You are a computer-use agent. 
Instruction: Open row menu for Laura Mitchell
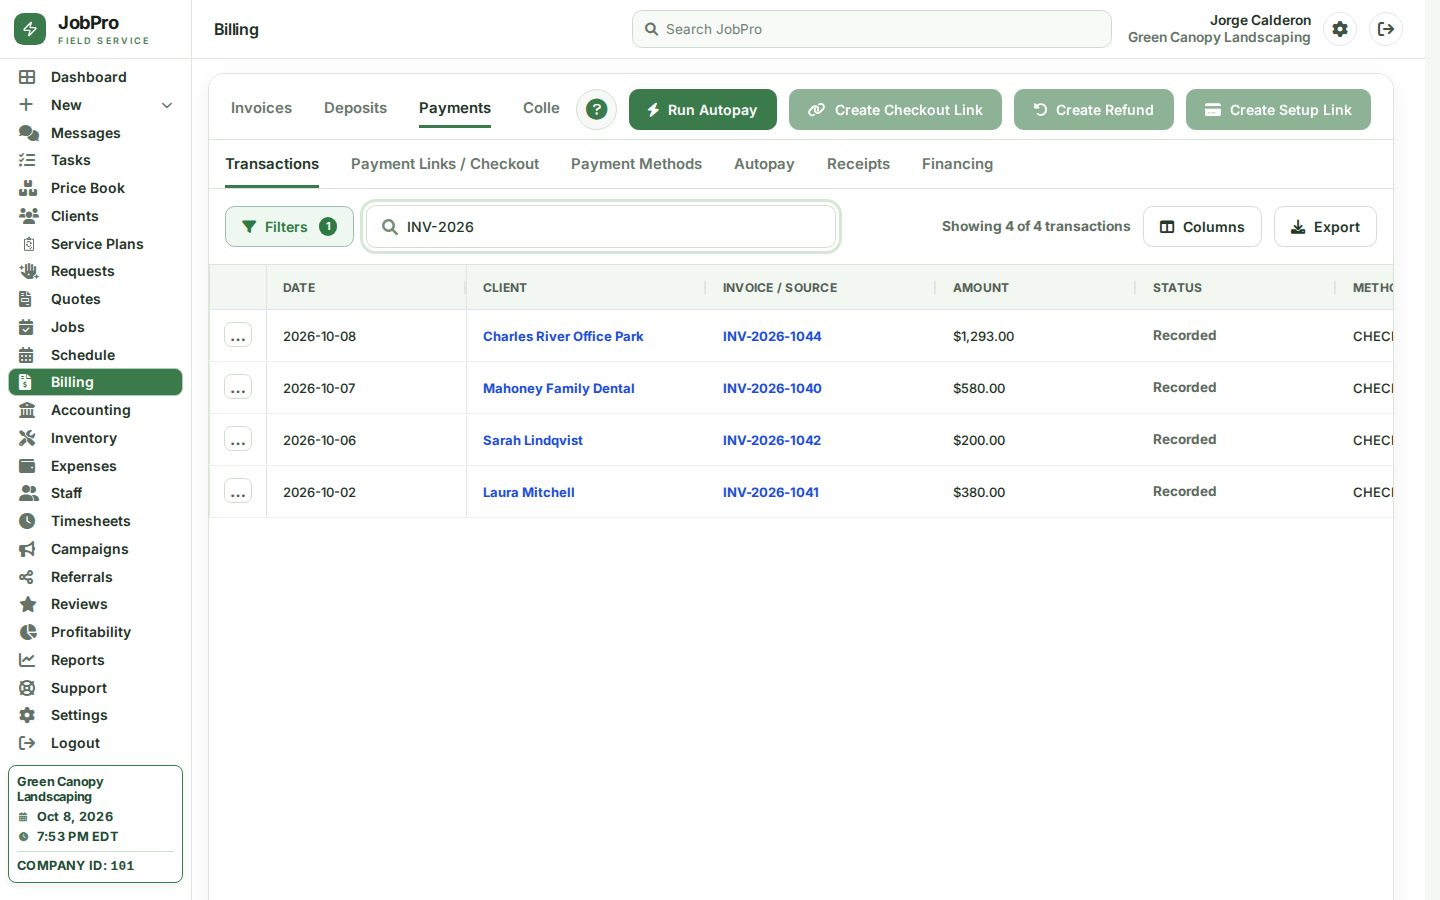click(238, 492)
